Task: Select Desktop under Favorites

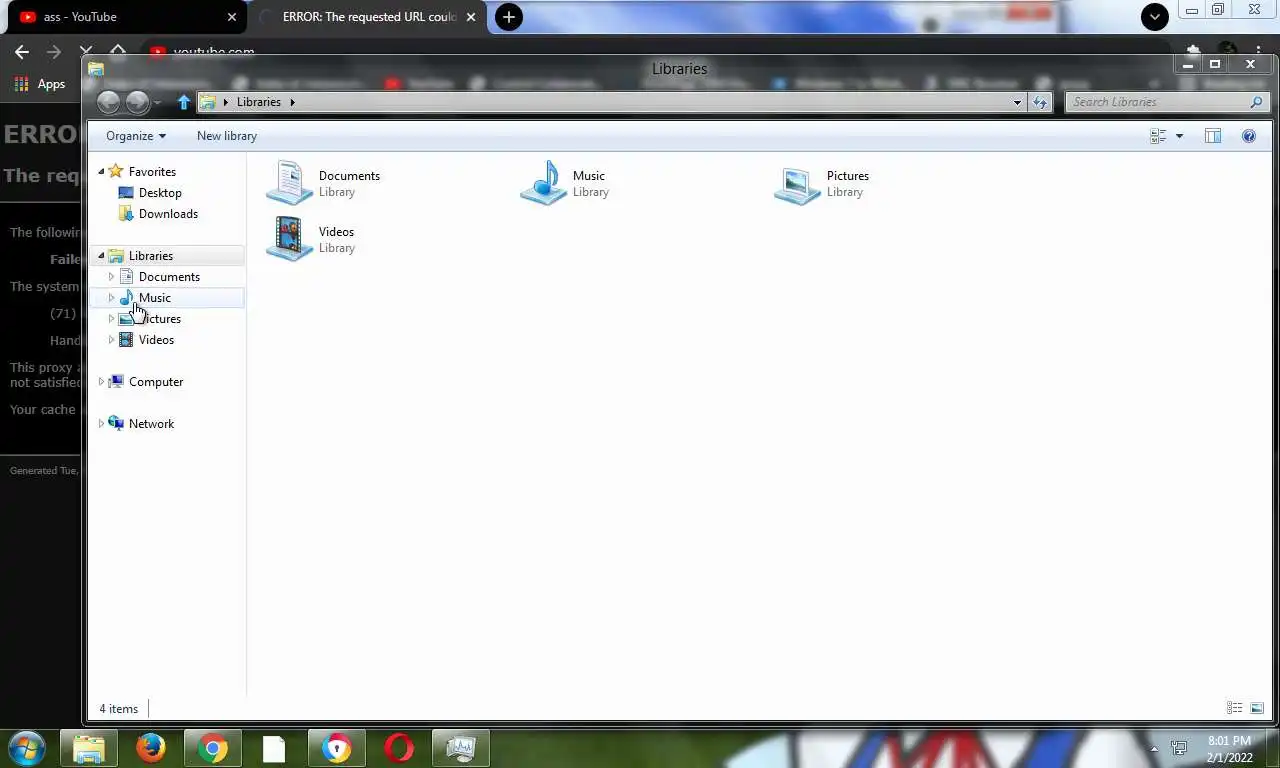Action: coord(160,193)
